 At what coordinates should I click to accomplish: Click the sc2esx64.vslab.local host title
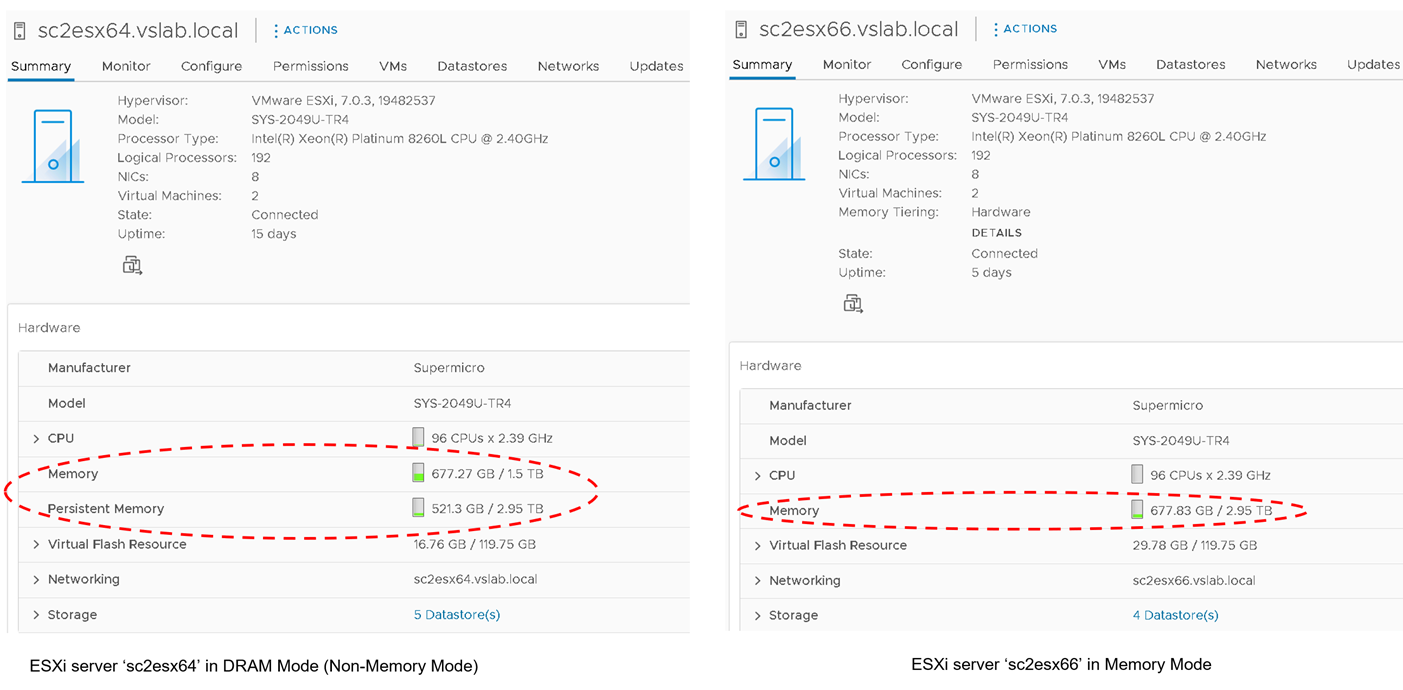tap(138, 31)
